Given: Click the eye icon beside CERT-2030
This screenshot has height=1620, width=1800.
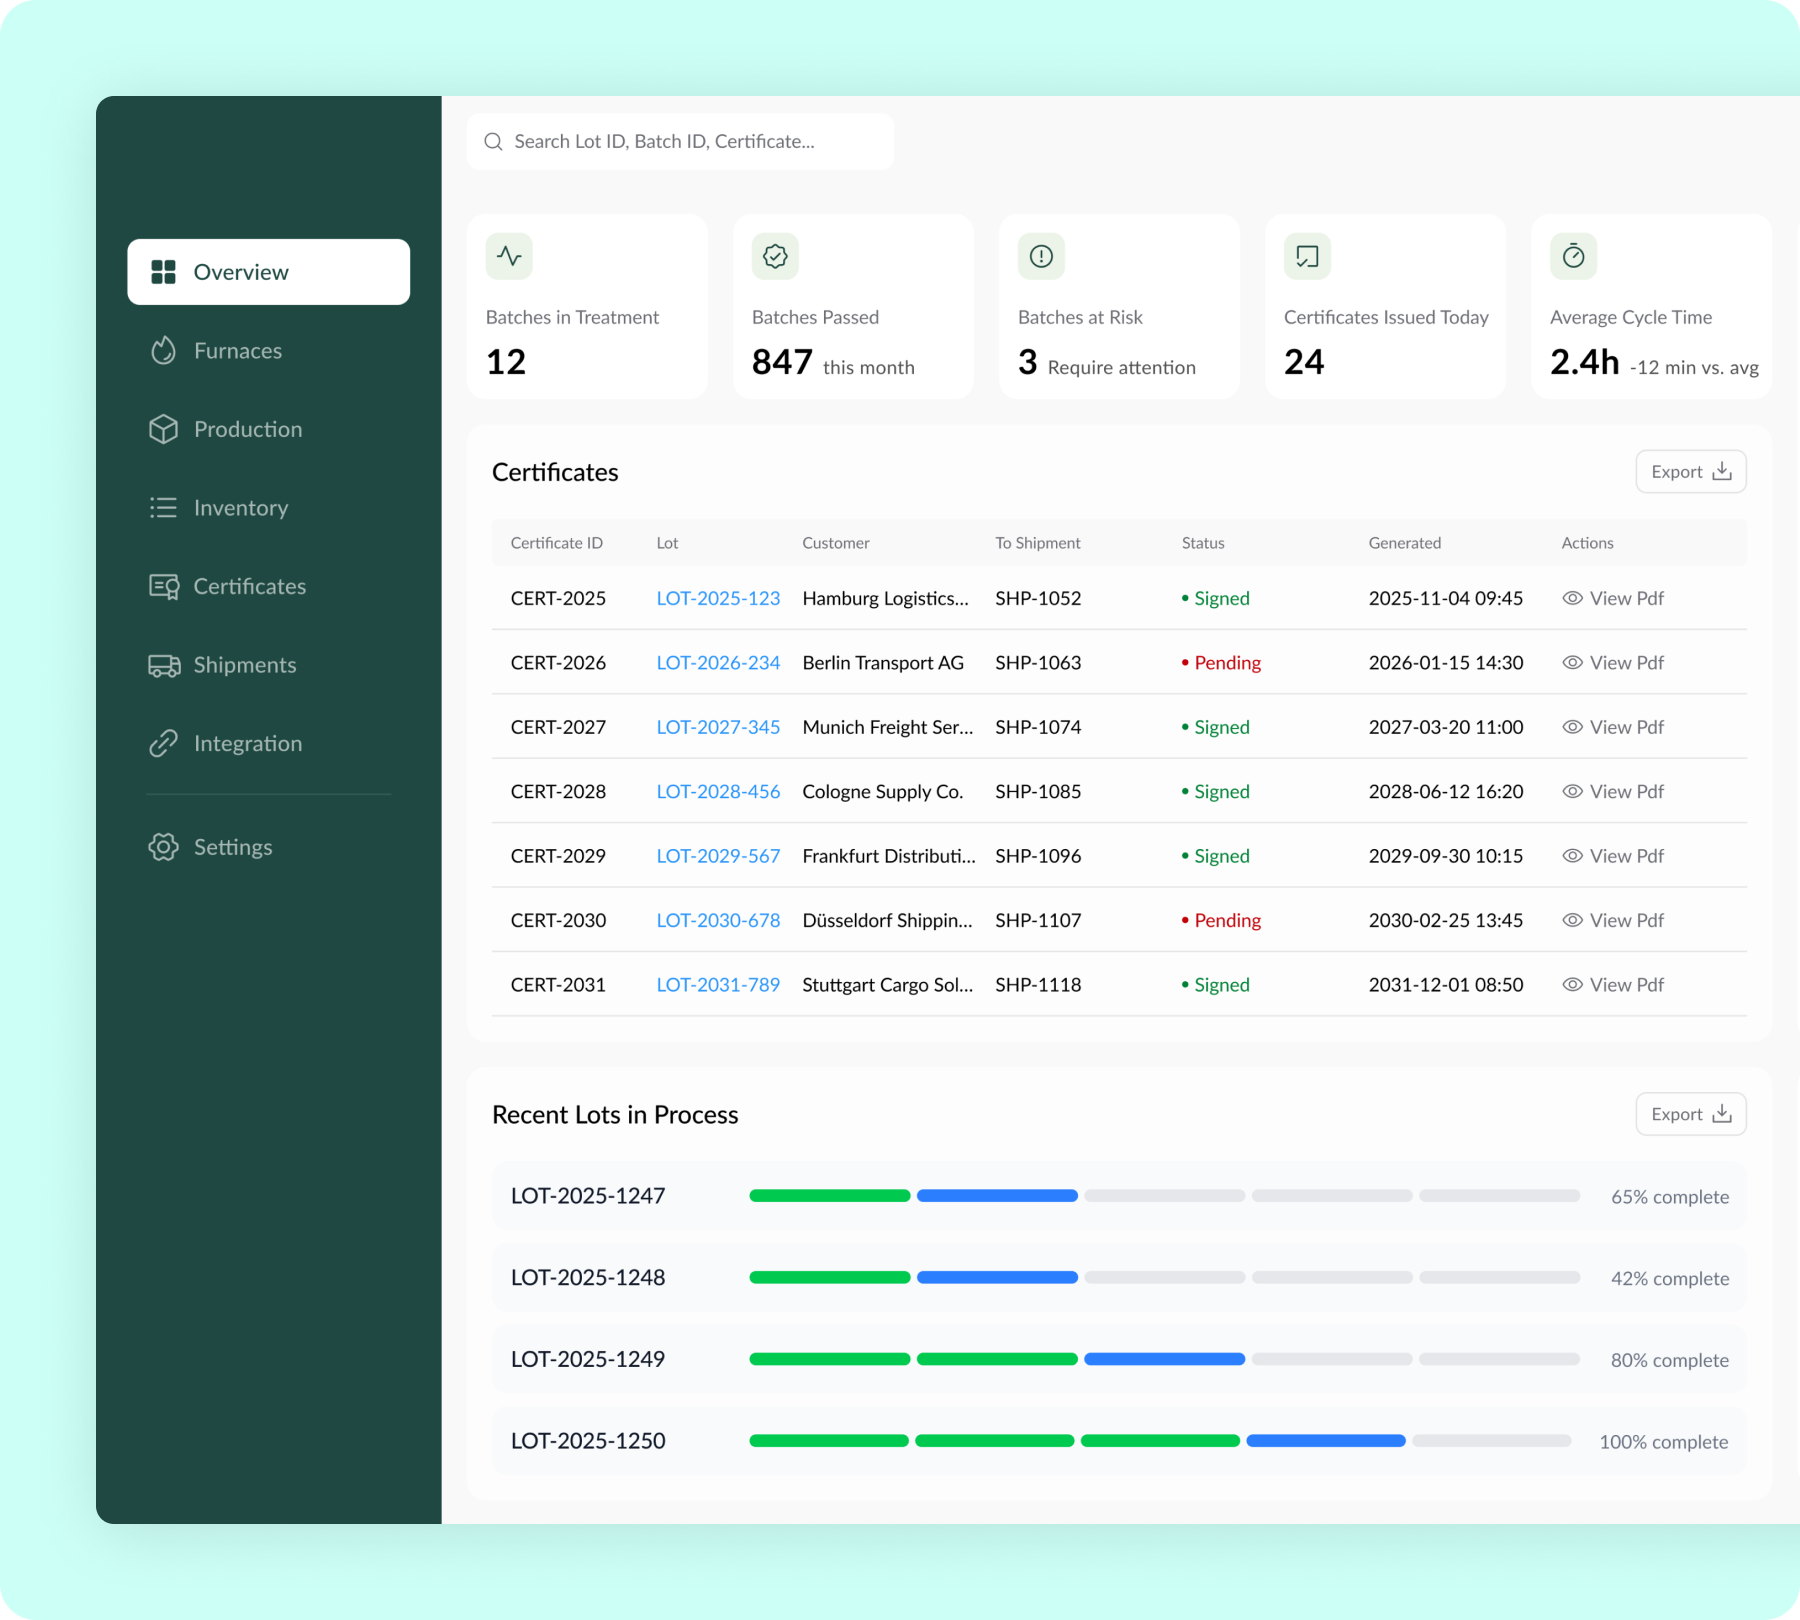Looking at the screenshot, I should (1572, 920).
